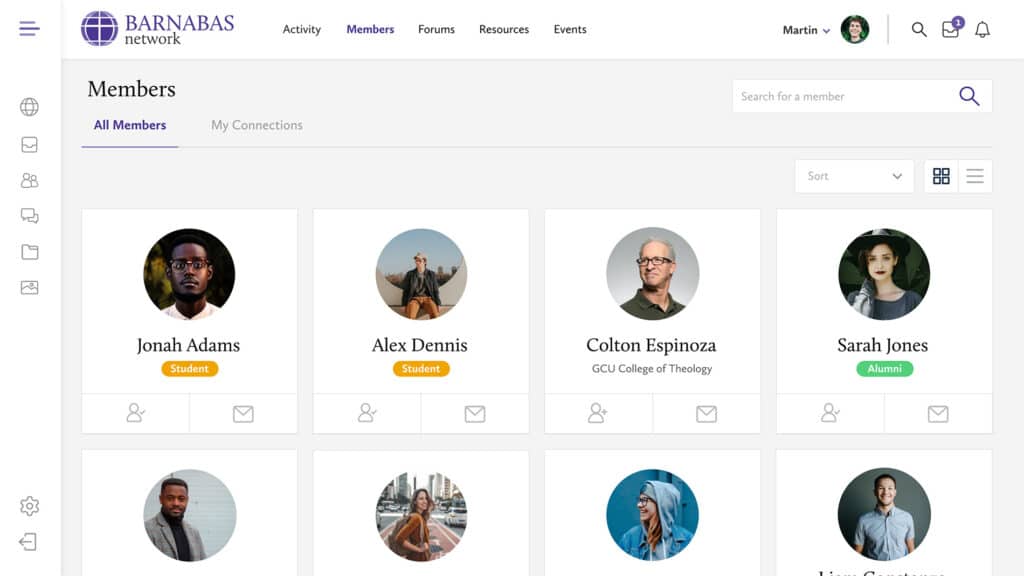Switch to list view layout
The image size is (1024, 576).
pos(975,176)
